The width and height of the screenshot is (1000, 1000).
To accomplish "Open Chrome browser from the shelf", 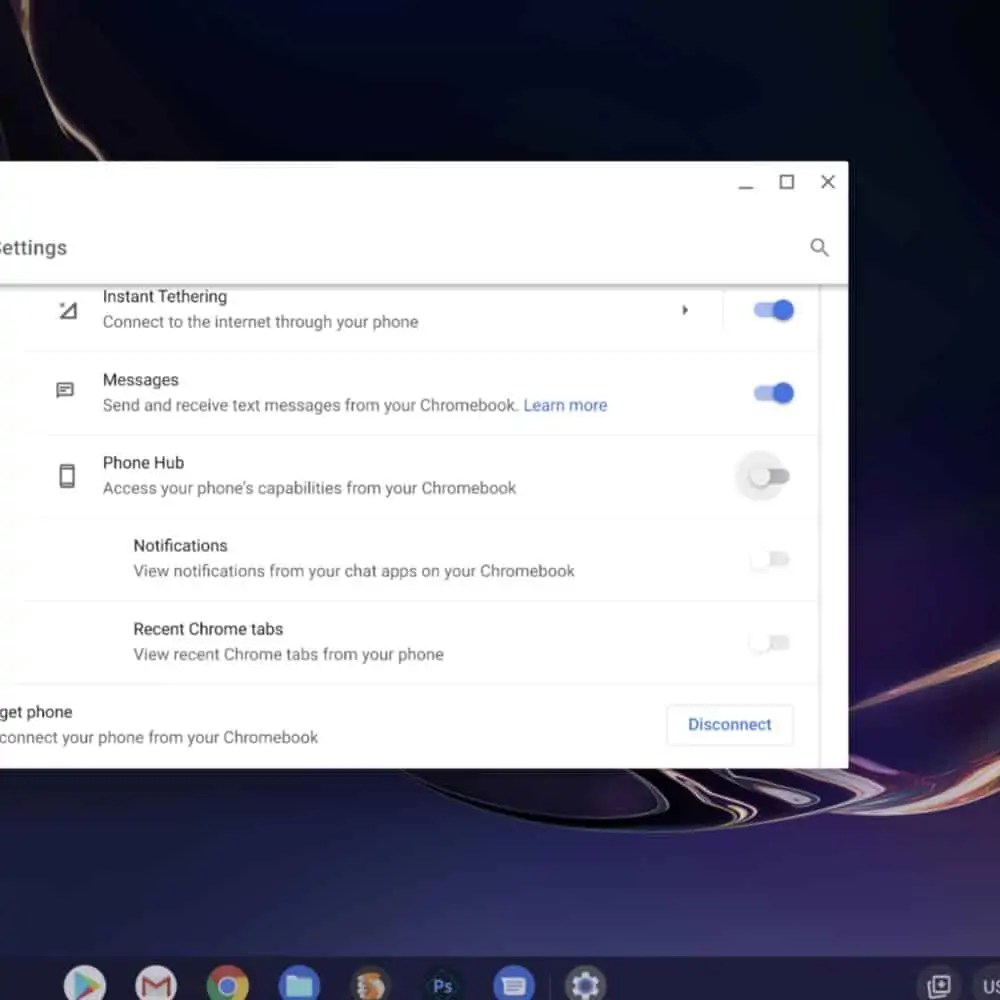I will 228,982.
